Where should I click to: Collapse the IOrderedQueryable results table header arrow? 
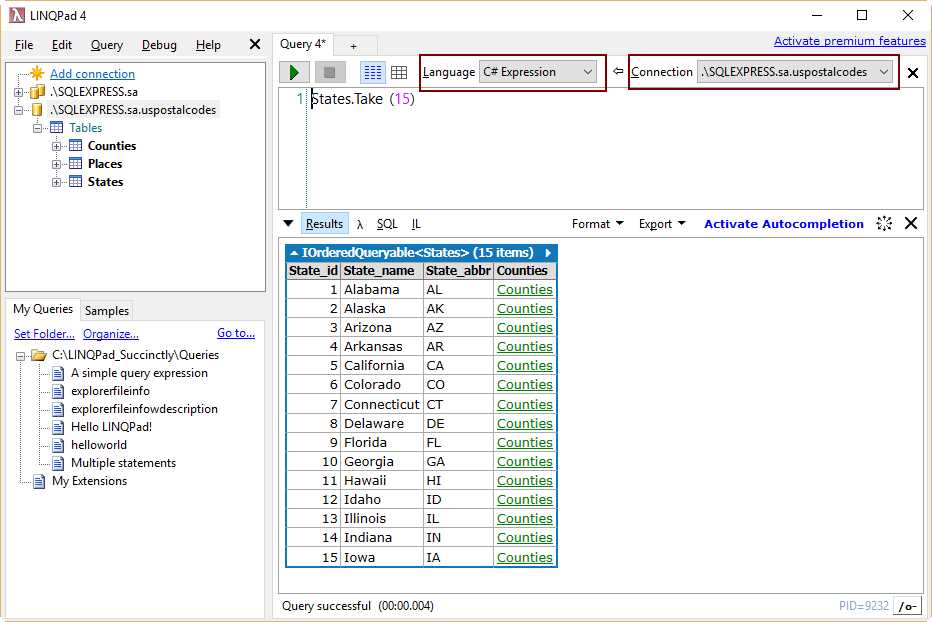point(294,253)
